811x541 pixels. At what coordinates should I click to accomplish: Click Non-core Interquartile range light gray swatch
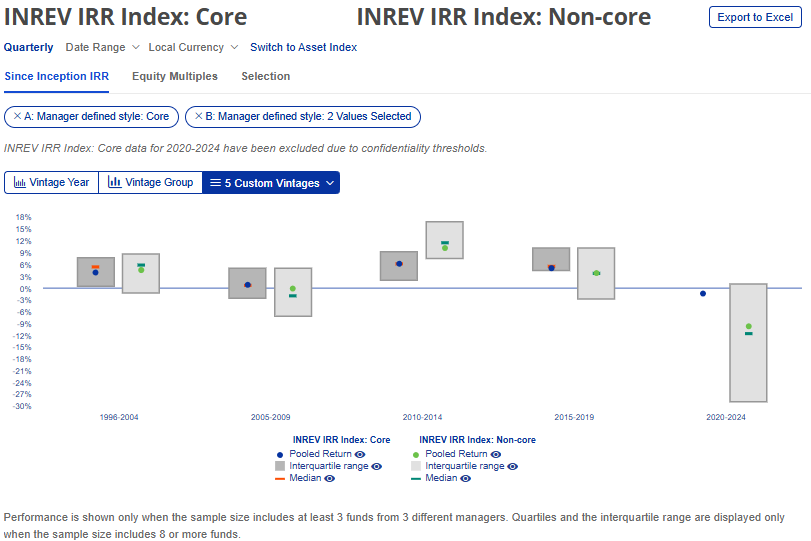[415, 466]
